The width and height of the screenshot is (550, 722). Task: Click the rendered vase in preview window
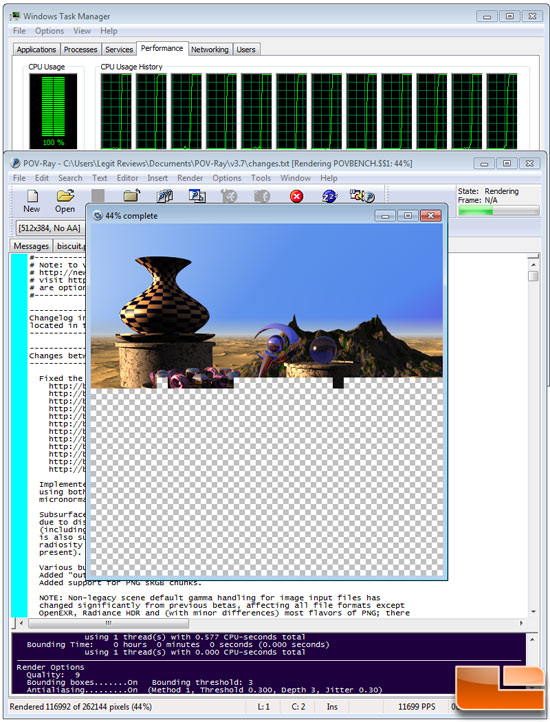click(x=165, y=297)
